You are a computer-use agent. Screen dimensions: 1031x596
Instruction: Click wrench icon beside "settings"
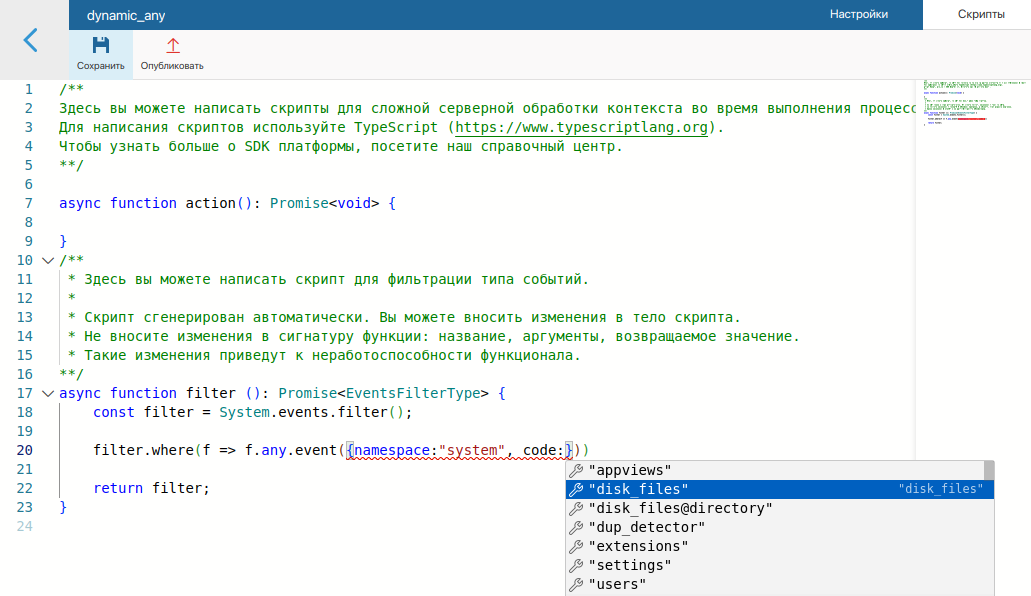click(575, 565)
